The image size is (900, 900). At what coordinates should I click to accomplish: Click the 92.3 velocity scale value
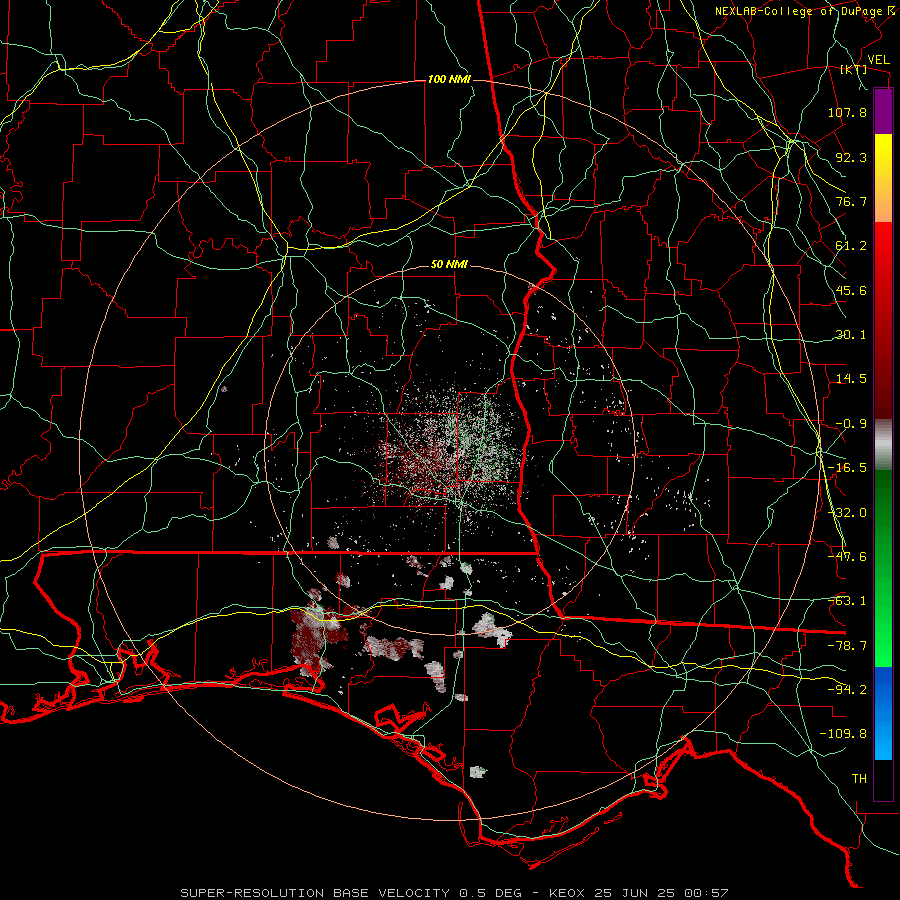coord(851,157)
